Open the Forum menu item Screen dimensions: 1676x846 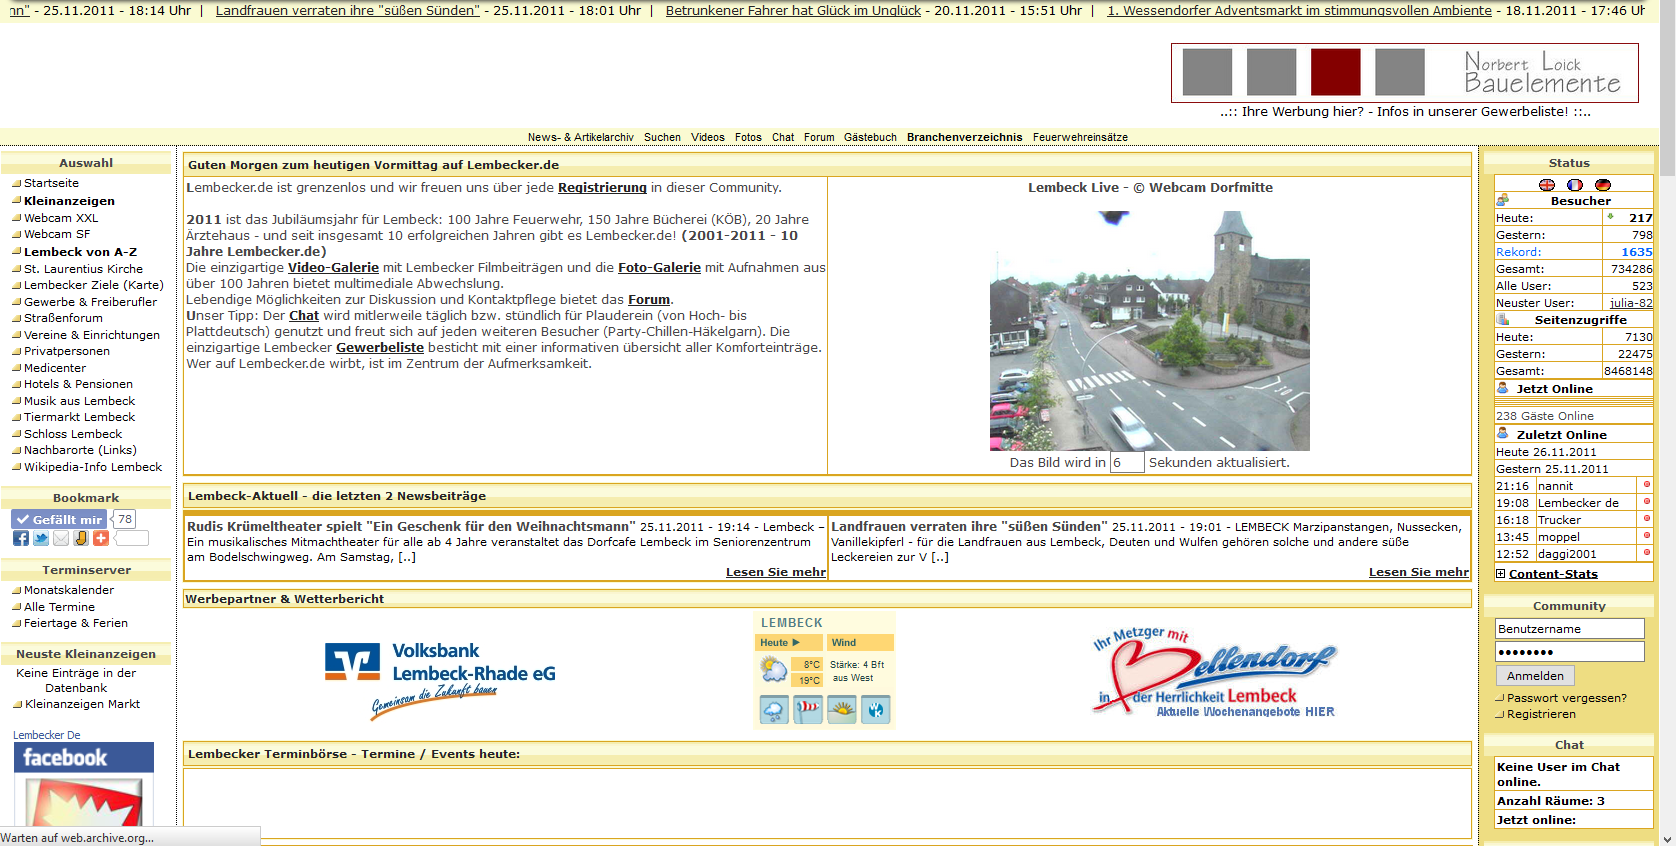point(819,138)
